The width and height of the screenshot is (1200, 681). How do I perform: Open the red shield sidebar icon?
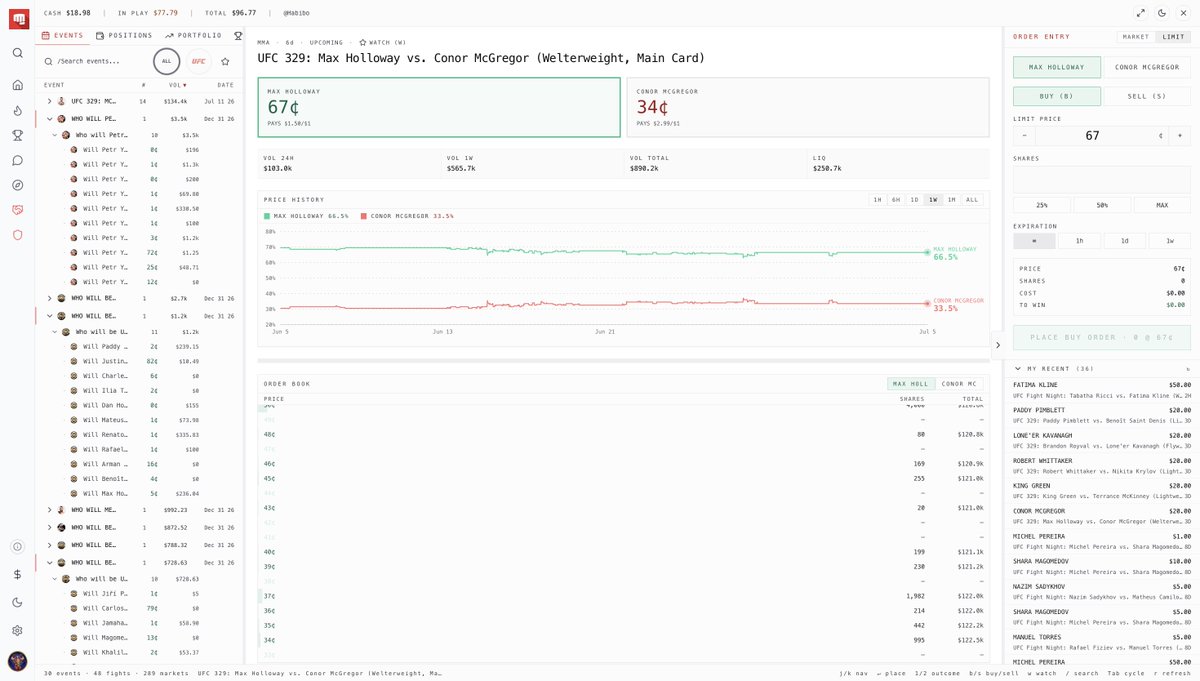tap(17, 235)
